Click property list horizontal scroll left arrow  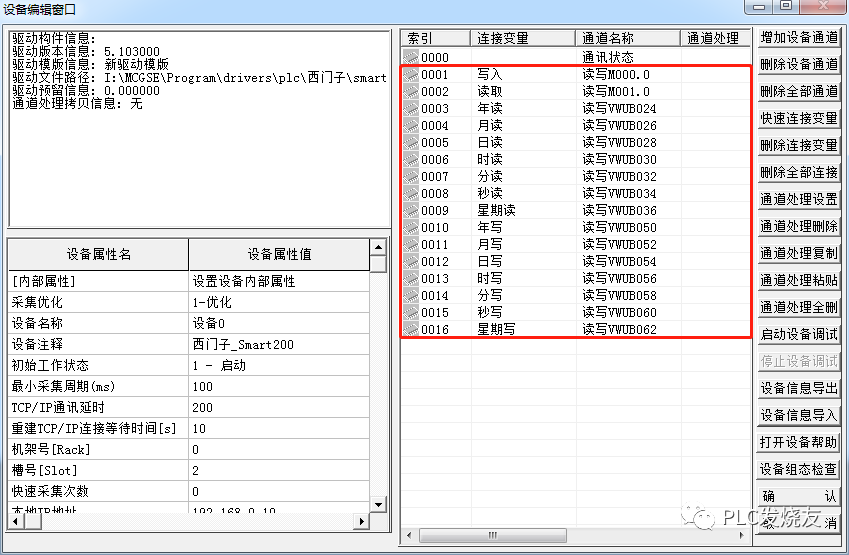[15, 521]
